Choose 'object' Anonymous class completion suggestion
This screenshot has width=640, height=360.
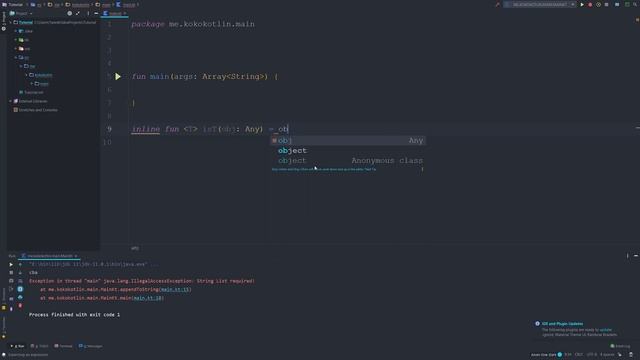[348, 160]
